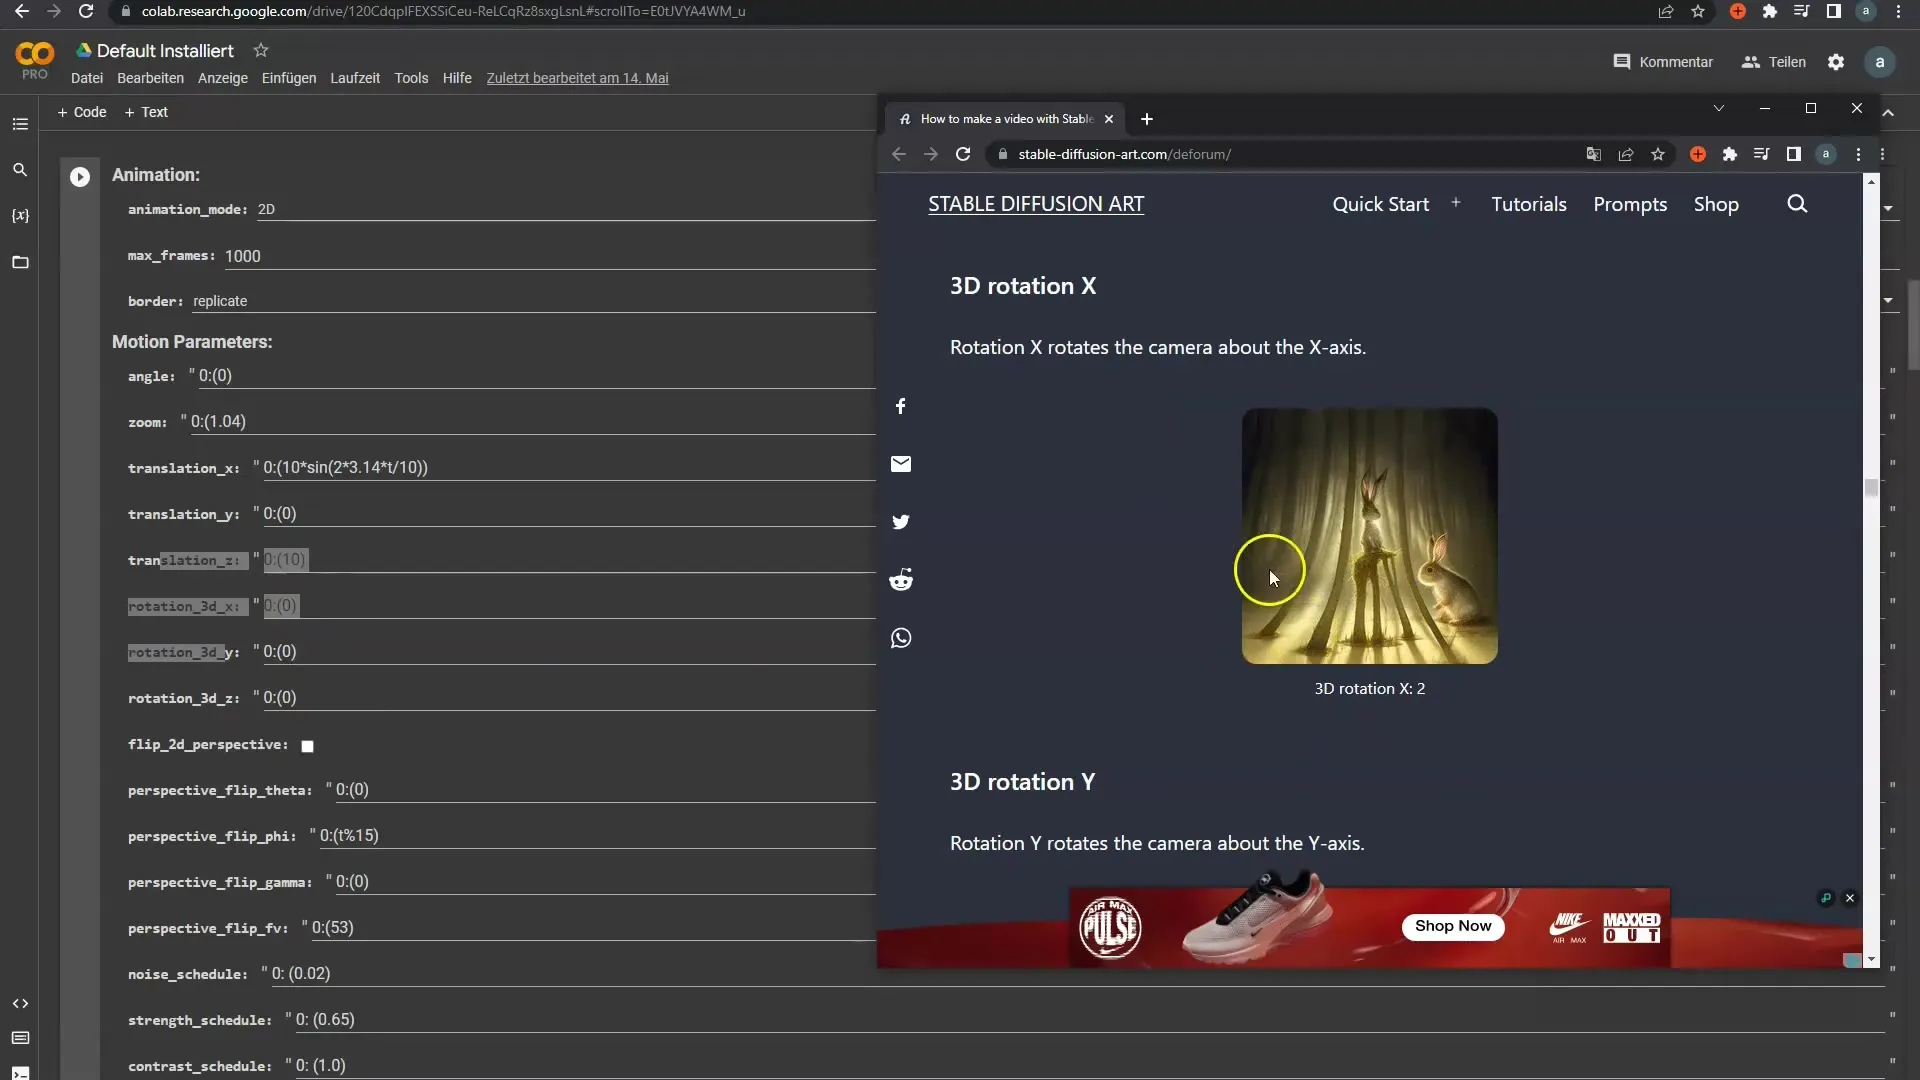
Task: Click the front browser vertical scrollbar thumb
Action: pyautogui.click(x=1871, y=487)
